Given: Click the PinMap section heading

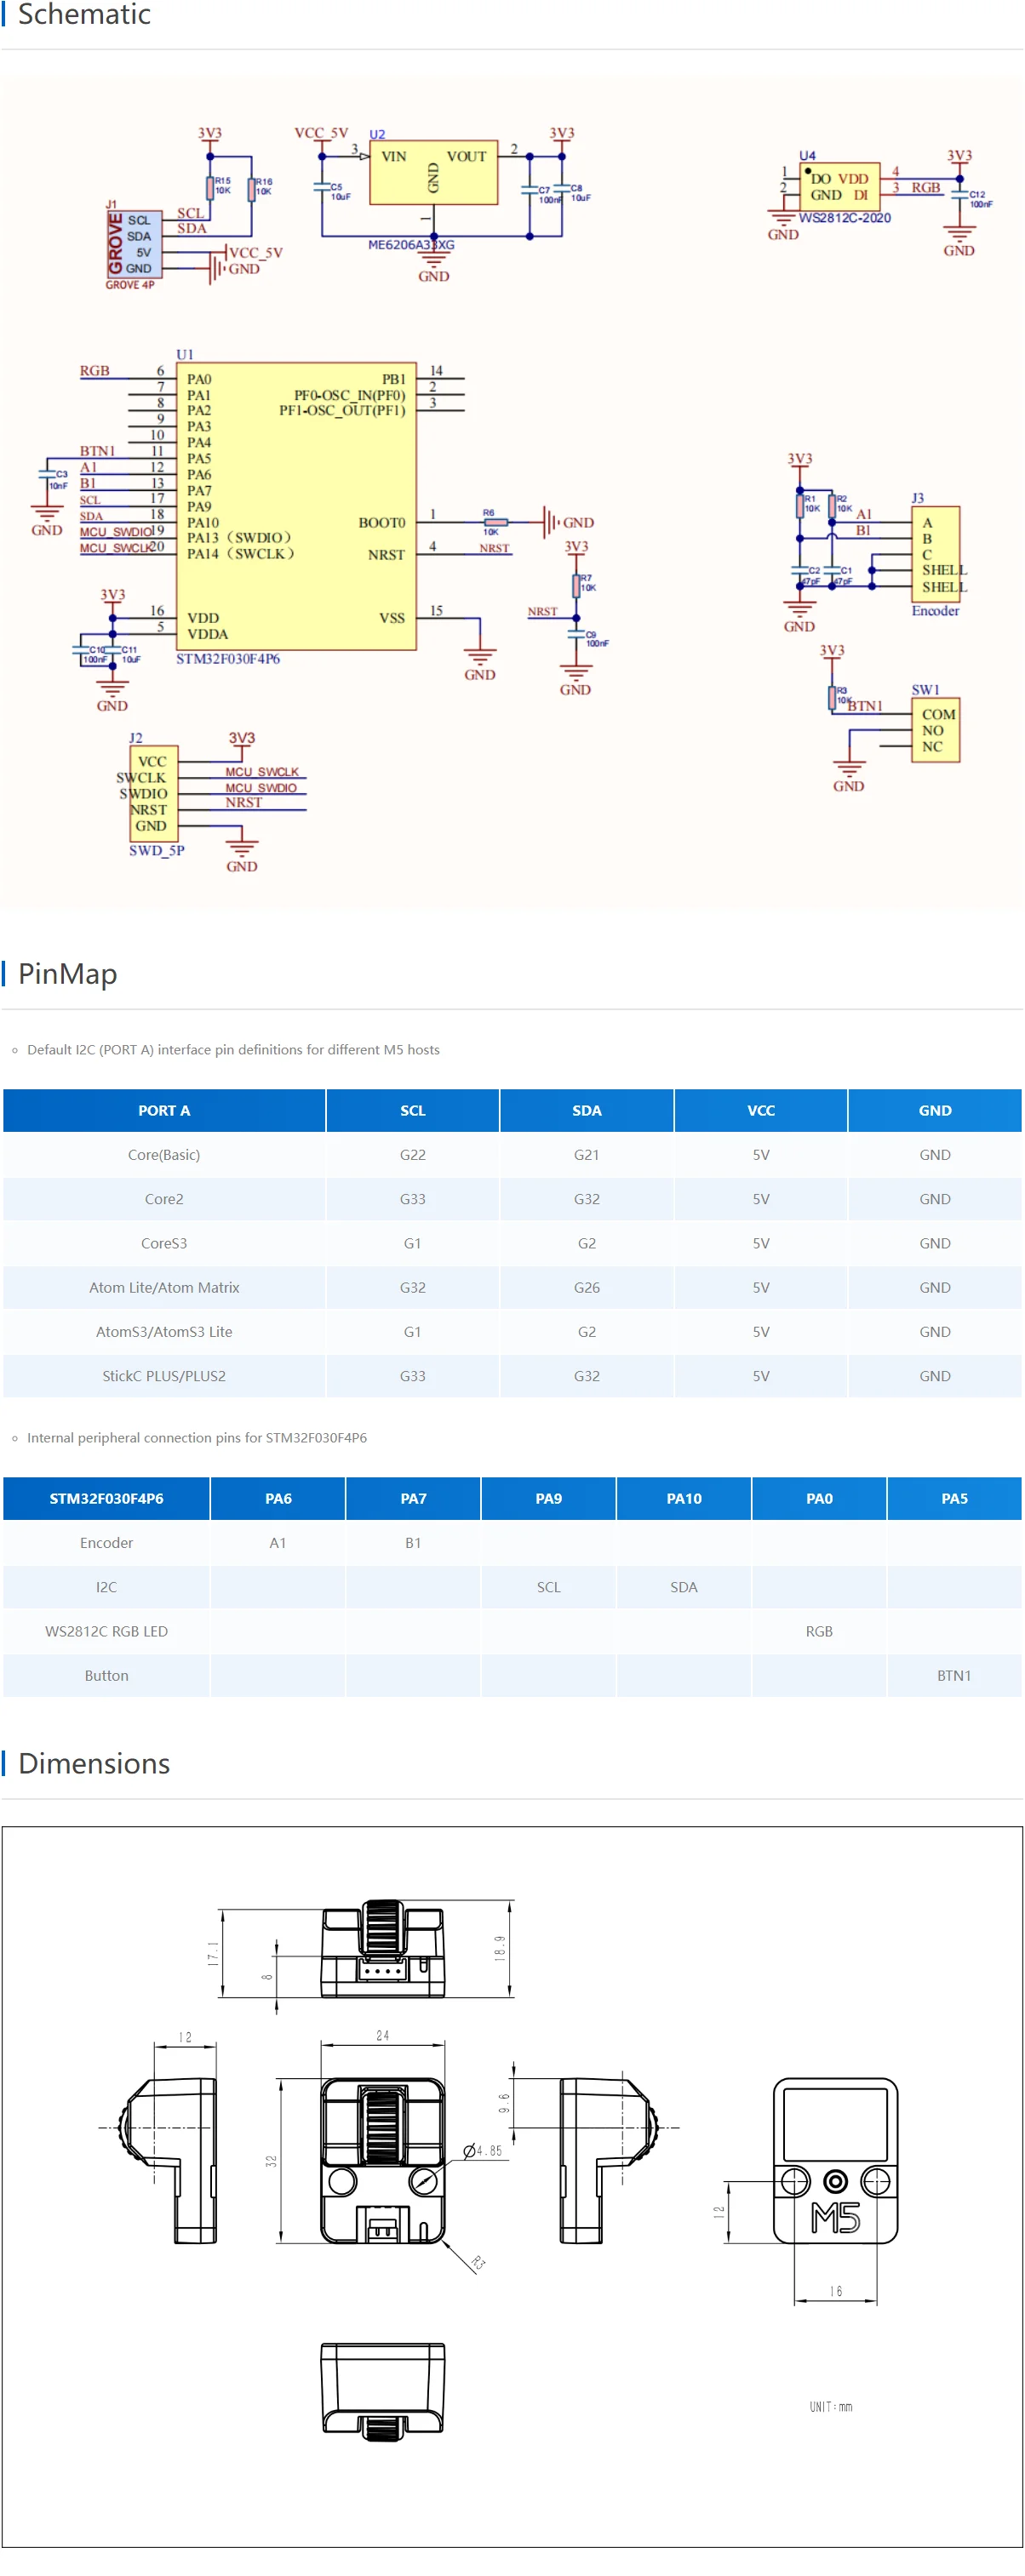Looking at the screenshot, I should (x=67, y=974).
